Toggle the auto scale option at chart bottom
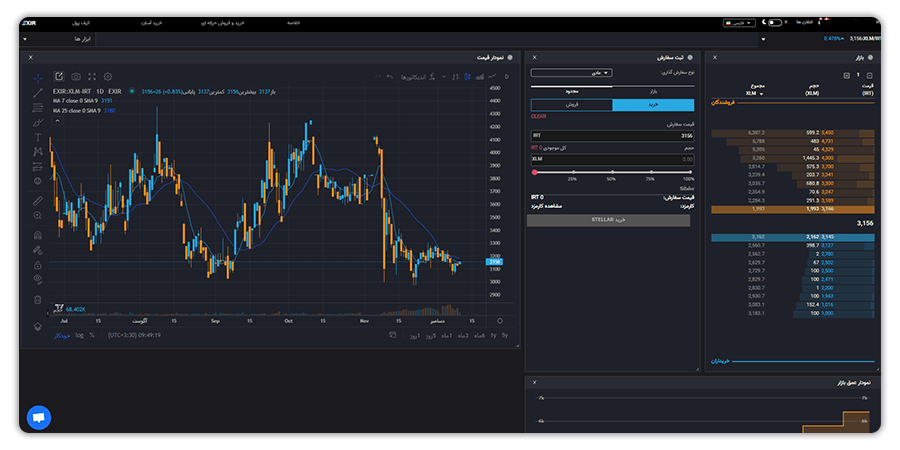This screenshot has width=900, height=450. tap(62, 335)
